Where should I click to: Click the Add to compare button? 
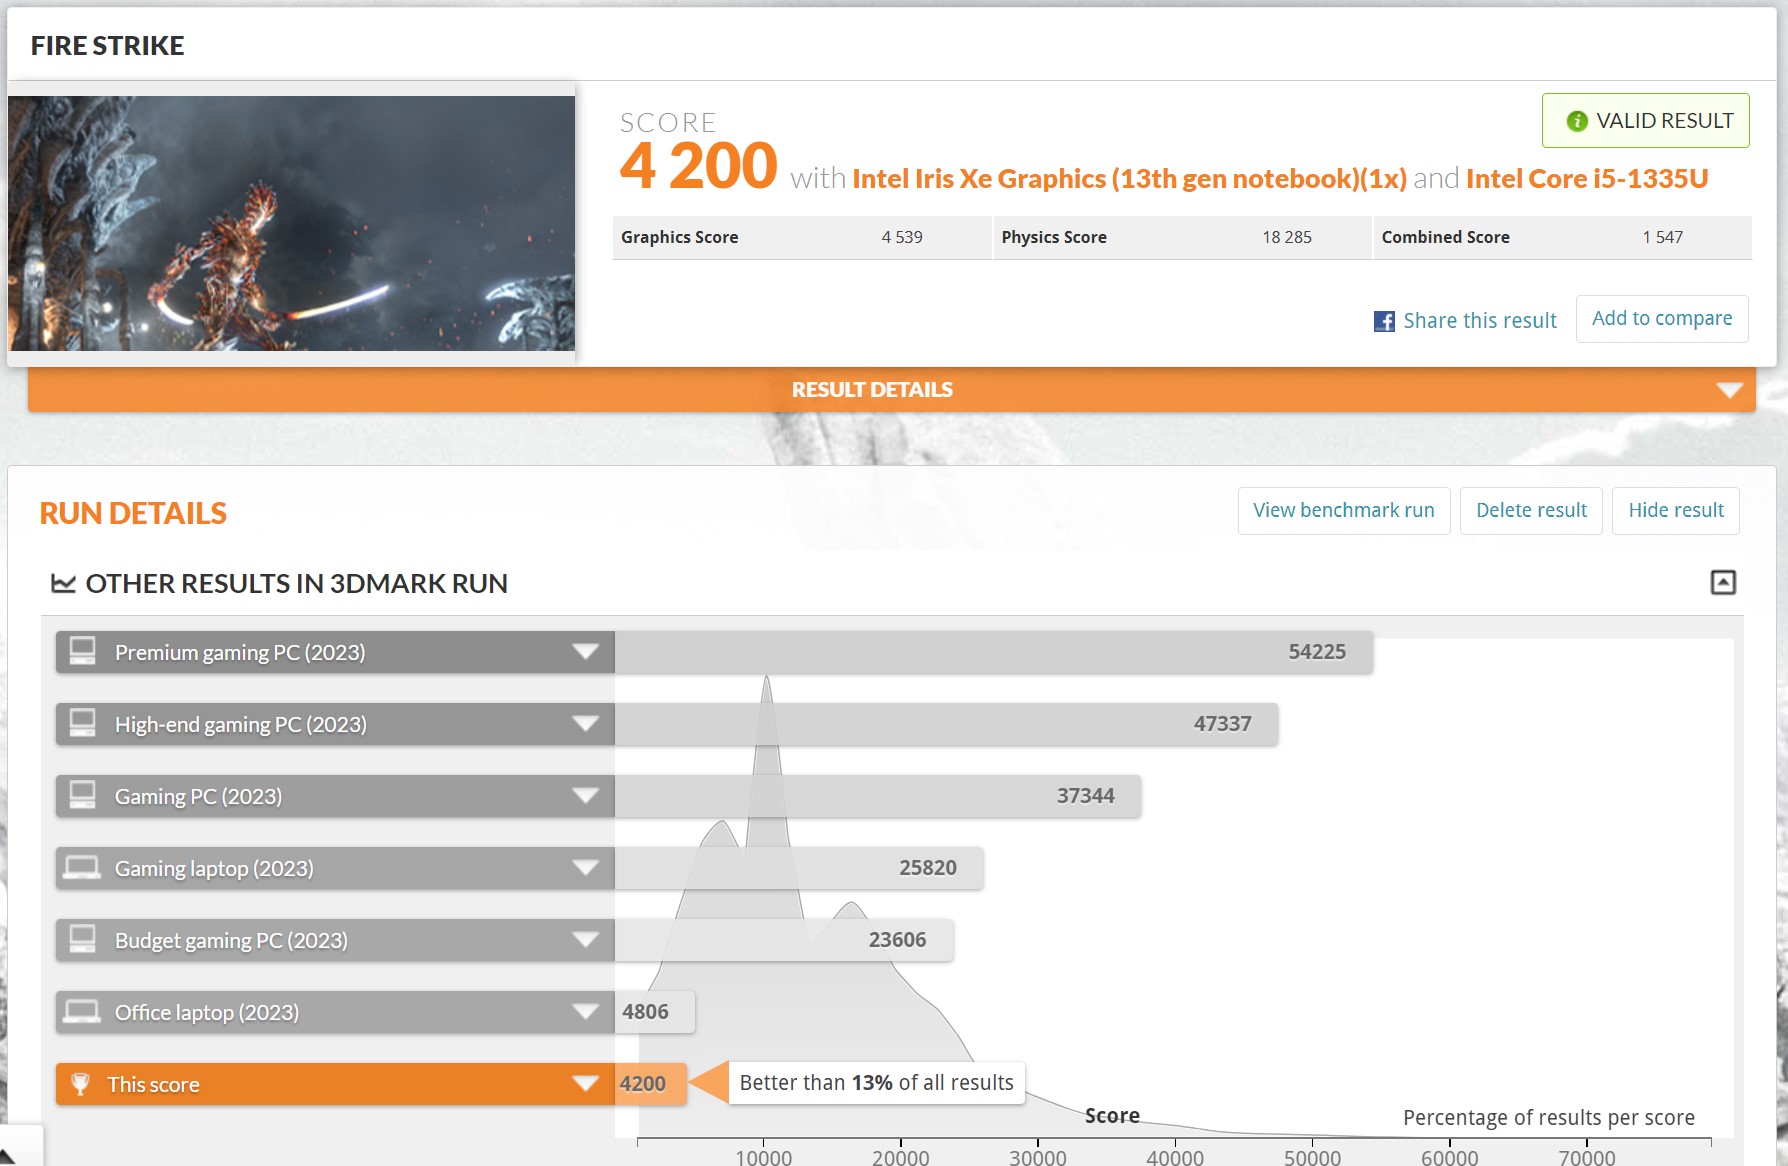point(1662,318)
